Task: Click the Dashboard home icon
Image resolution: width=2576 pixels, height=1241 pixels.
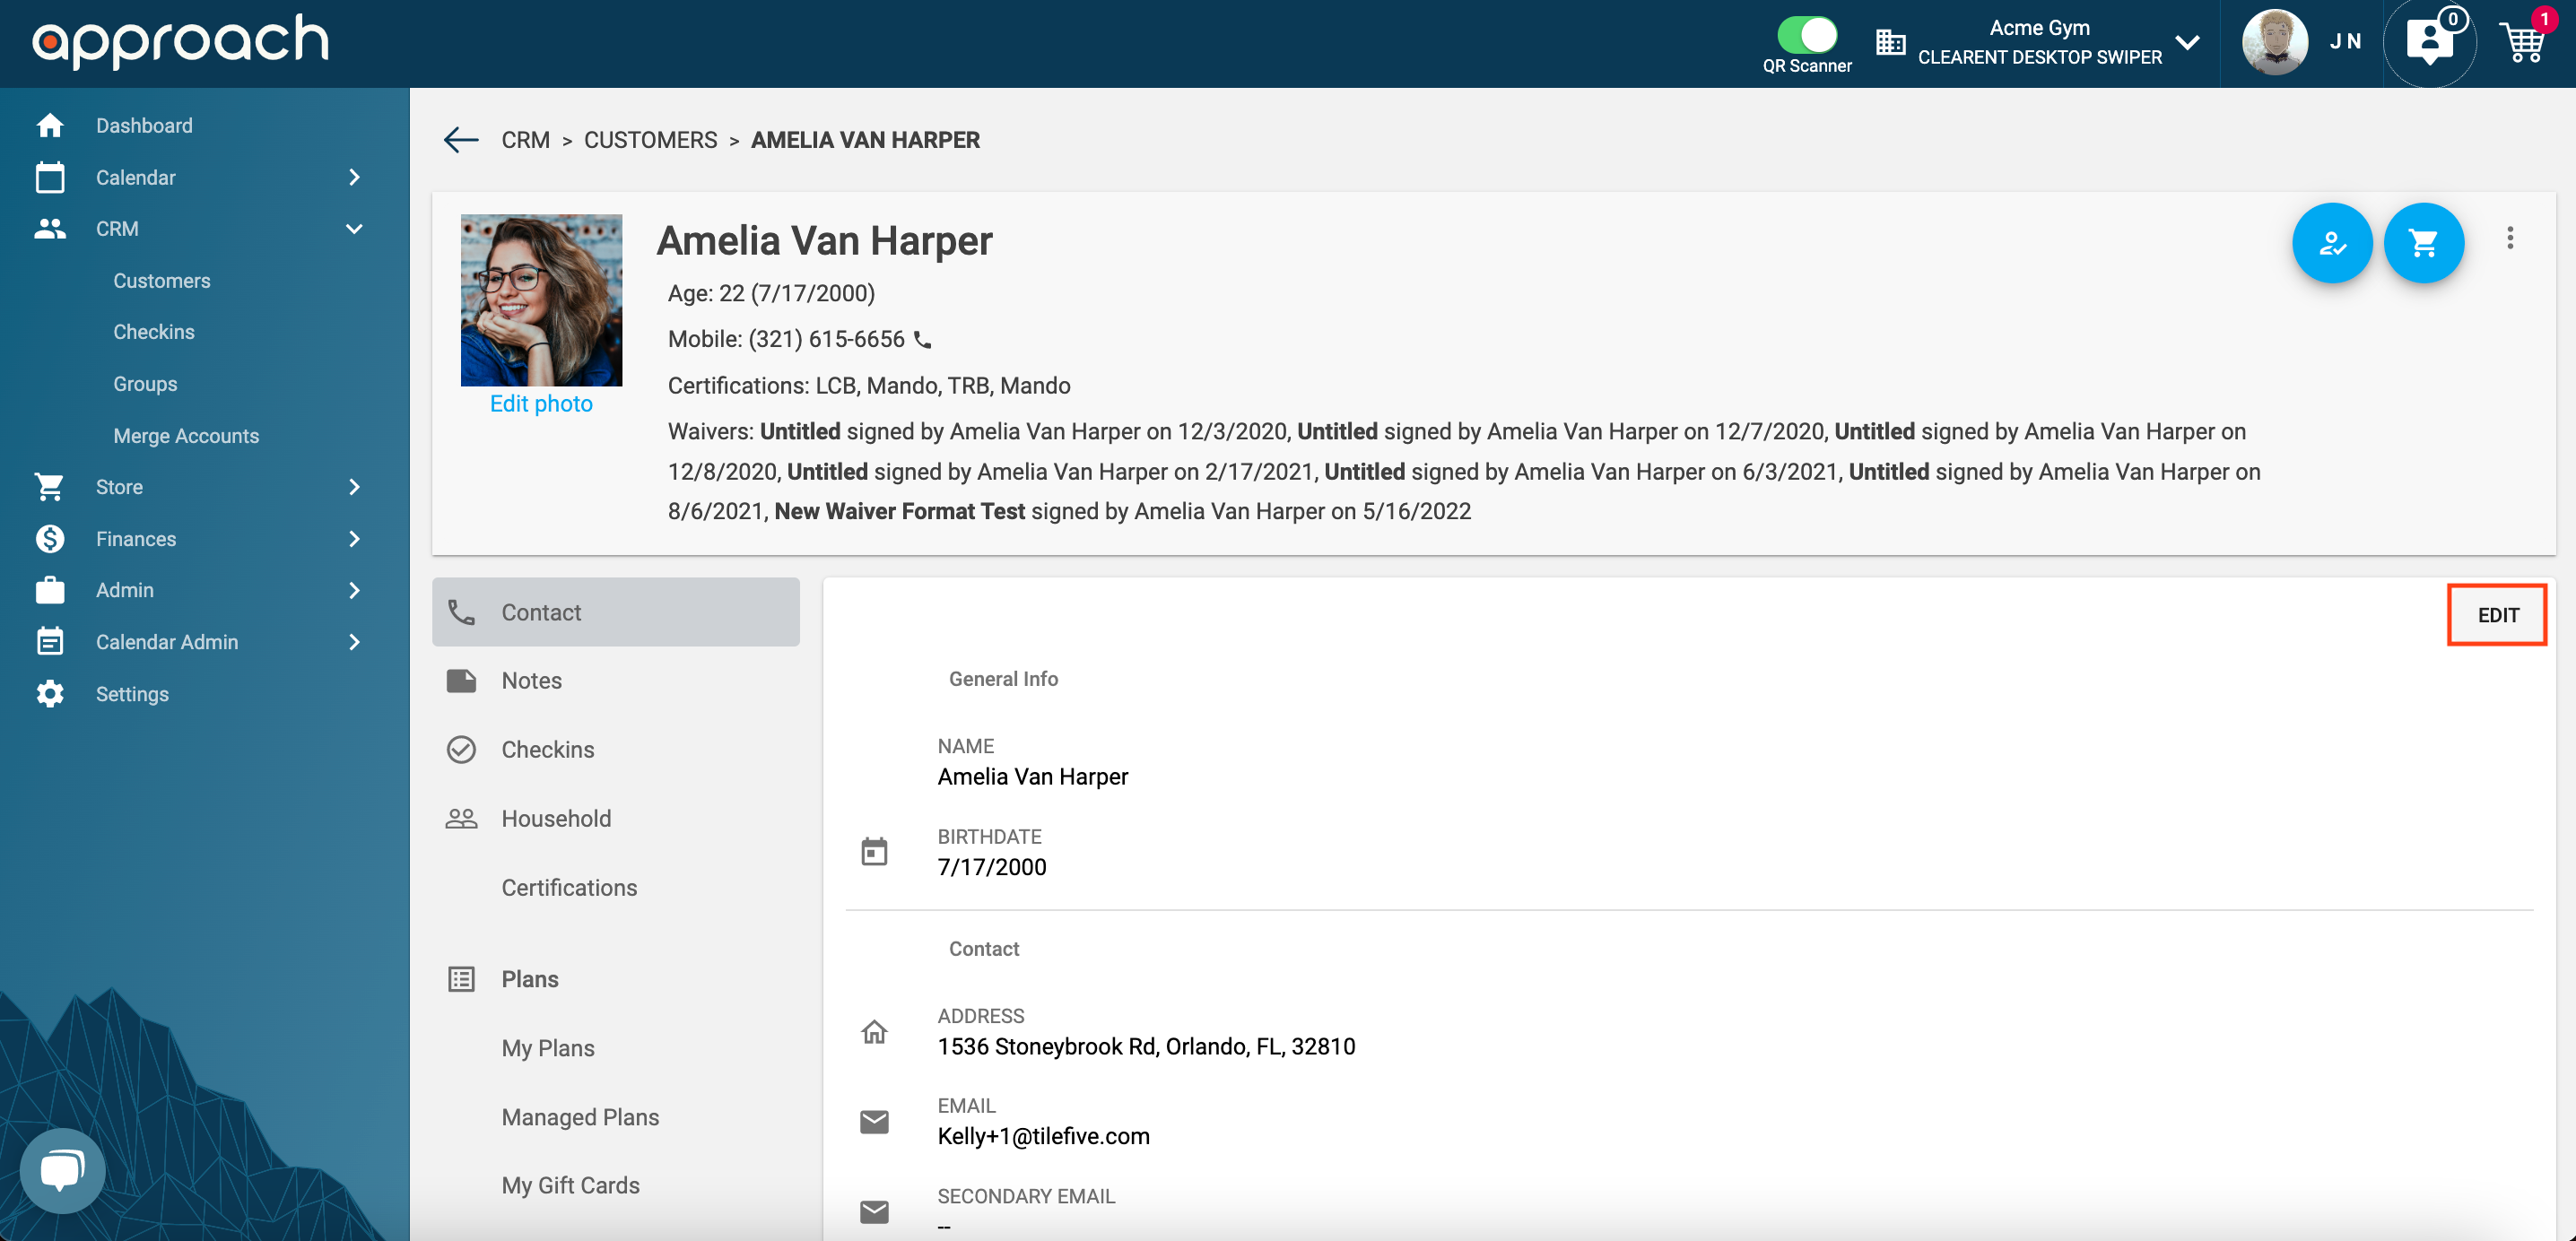Action: [49, 125]
